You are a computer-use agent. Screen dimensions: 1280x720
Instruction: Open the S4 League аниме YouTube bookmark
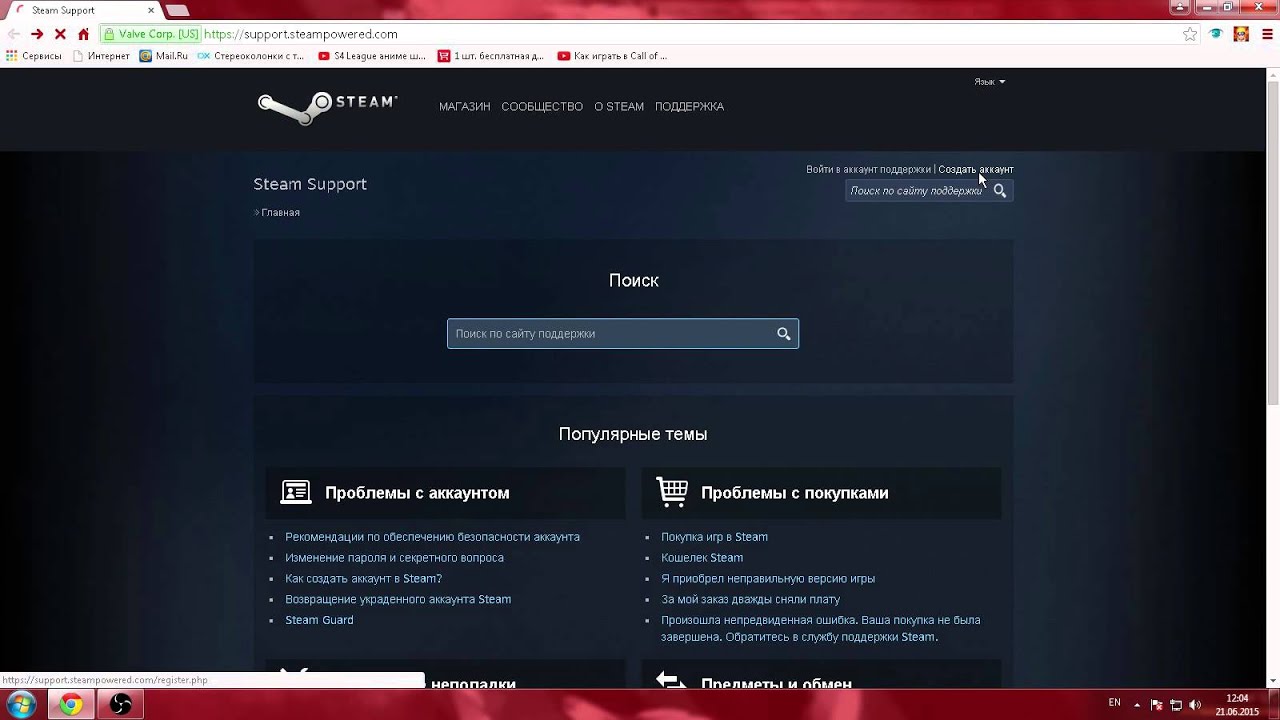click(x=372, y=56)
